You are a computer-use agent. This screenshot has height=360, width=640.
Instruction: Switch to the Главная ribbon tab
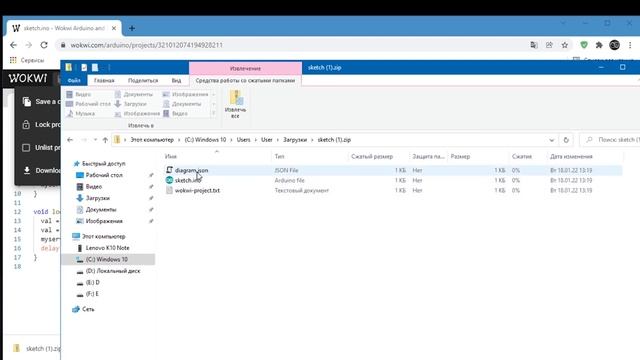point(104,80)
